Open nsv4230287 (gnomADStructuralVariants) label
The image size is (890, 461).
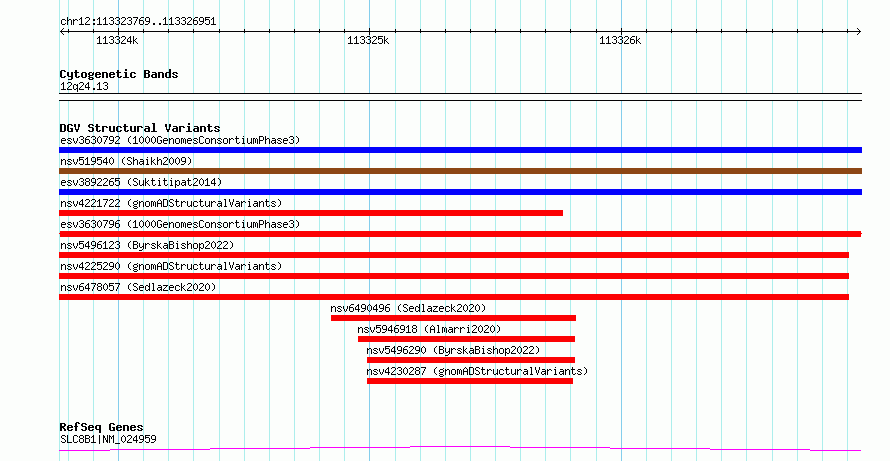477,371
